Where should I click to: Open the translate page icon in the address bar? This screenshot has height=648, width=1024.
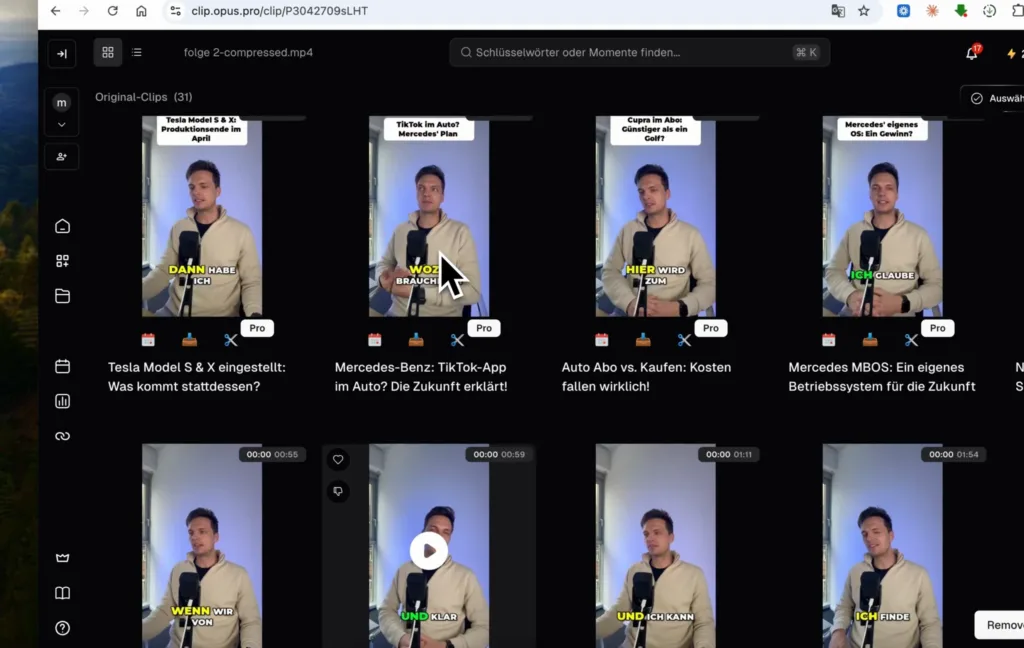pyautogui.click(x=838, y=11)
